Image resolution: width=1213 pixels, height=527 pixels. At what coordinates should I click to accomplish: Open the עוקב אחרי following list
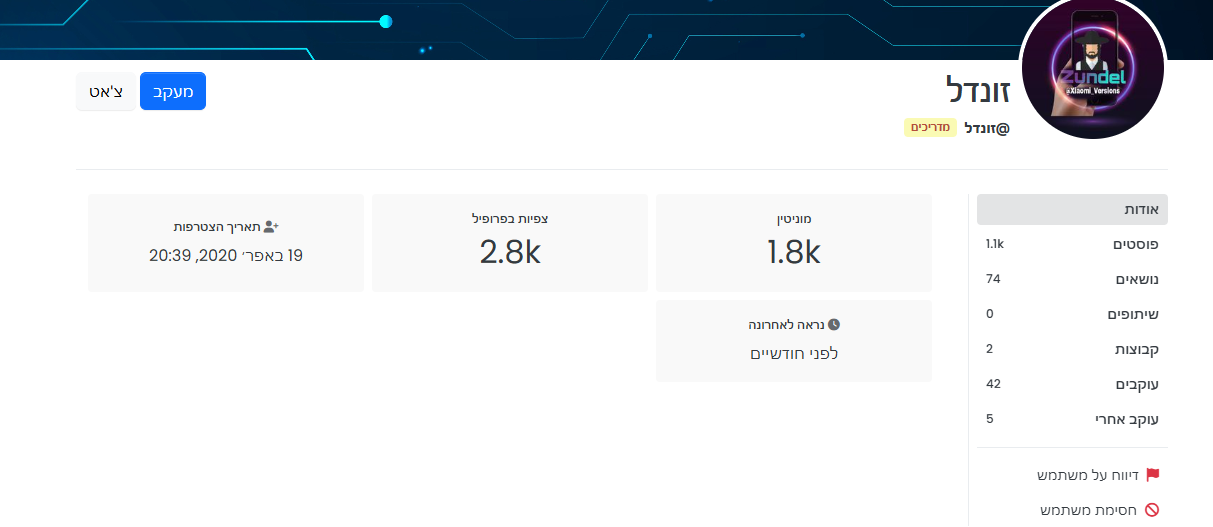point(1072,420)
